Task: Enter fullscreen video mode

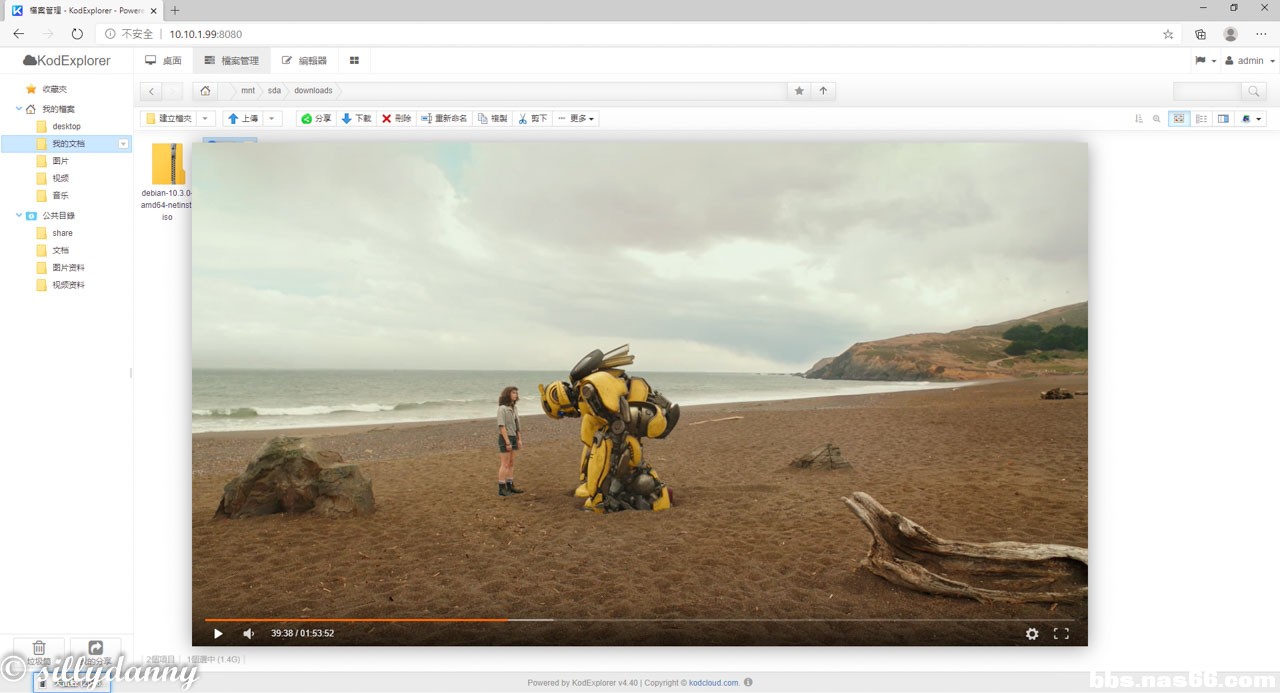Action: point(1062,633)
